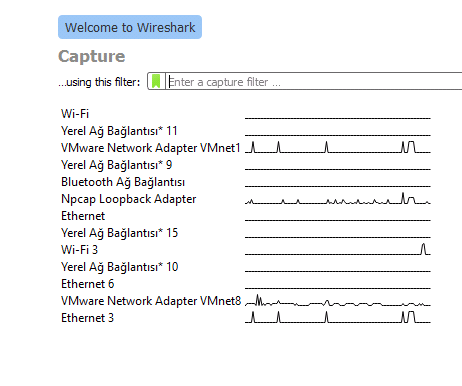This screenshot has height=386, width=462.
Task: Select Yerel Ağ Bağlantısı* 9 interface
Action: (x=116, y=165)
